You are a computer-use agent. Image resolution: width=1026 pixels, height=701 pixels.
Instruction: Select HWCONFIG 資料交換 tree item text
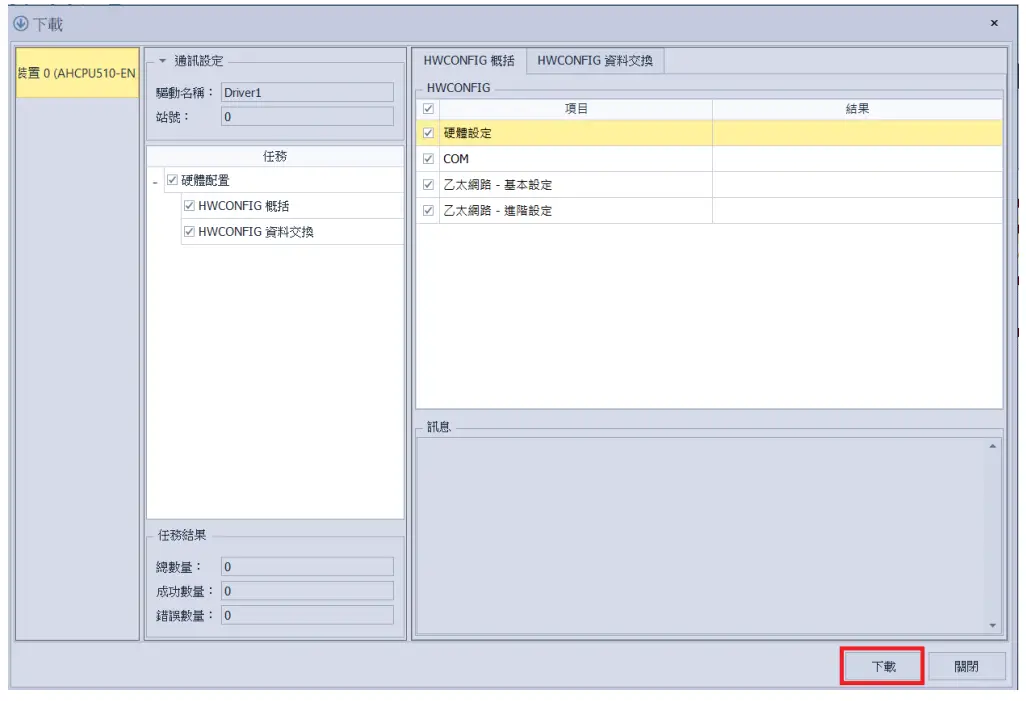256,232
